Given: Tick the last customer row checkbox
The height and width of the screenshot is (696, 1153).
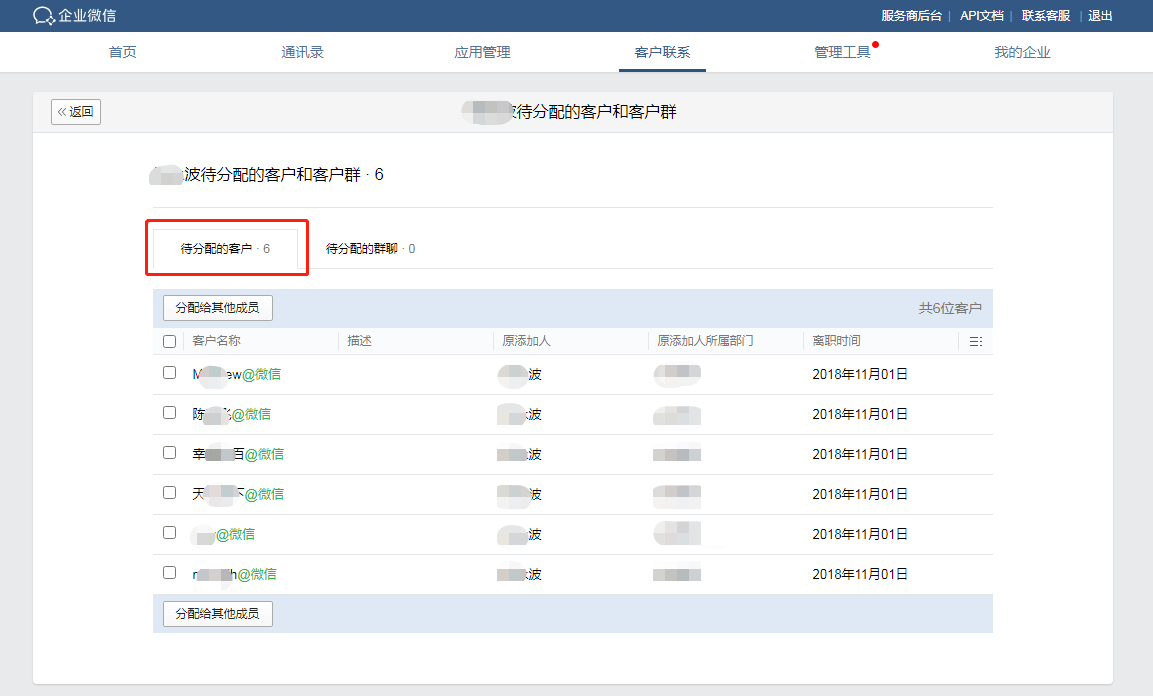Looking at the screenshot, I should click(169, 573).
